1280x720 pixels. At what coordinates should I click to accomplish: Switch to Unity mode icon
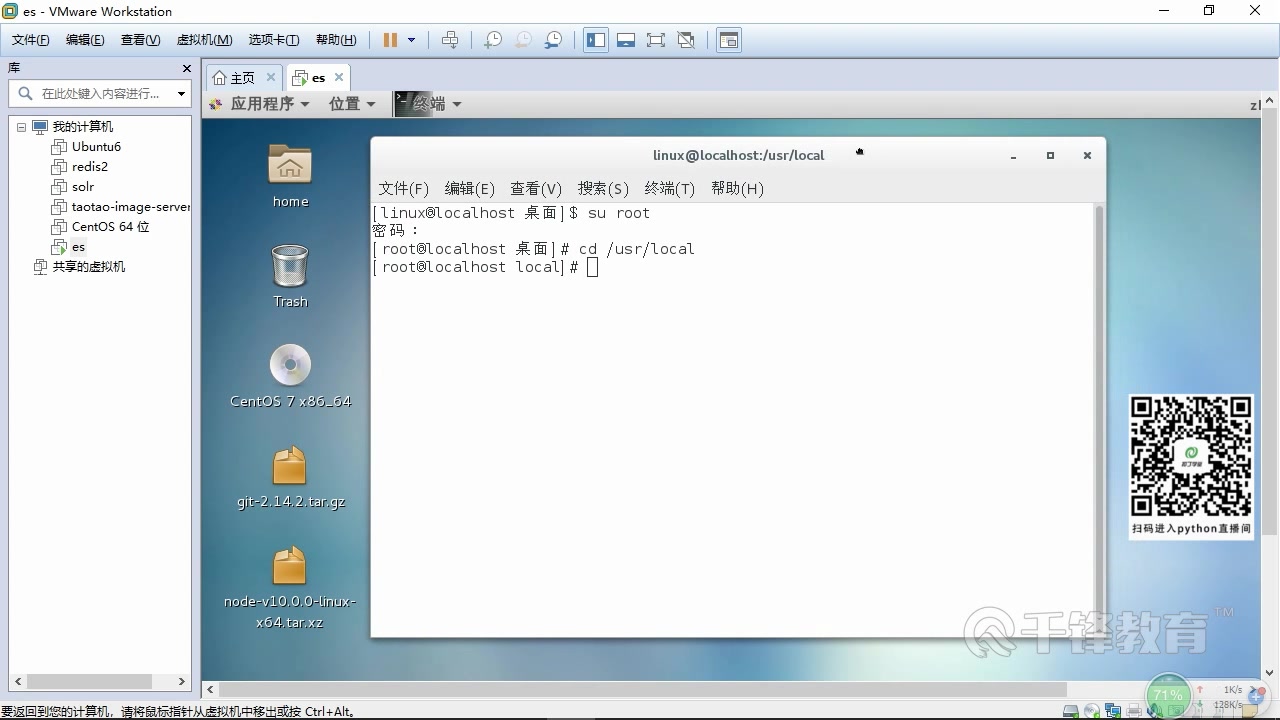686,40
